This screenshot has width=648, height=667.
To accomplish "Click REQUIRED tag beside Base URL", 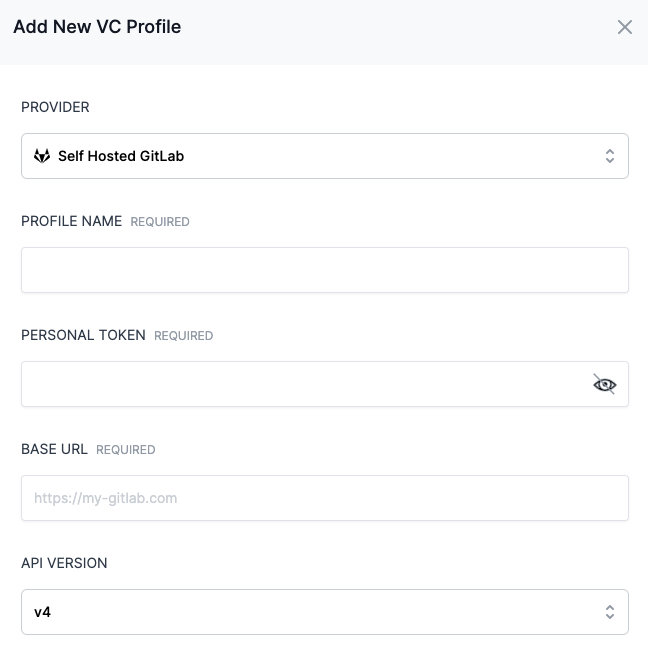I will point(125,450).
